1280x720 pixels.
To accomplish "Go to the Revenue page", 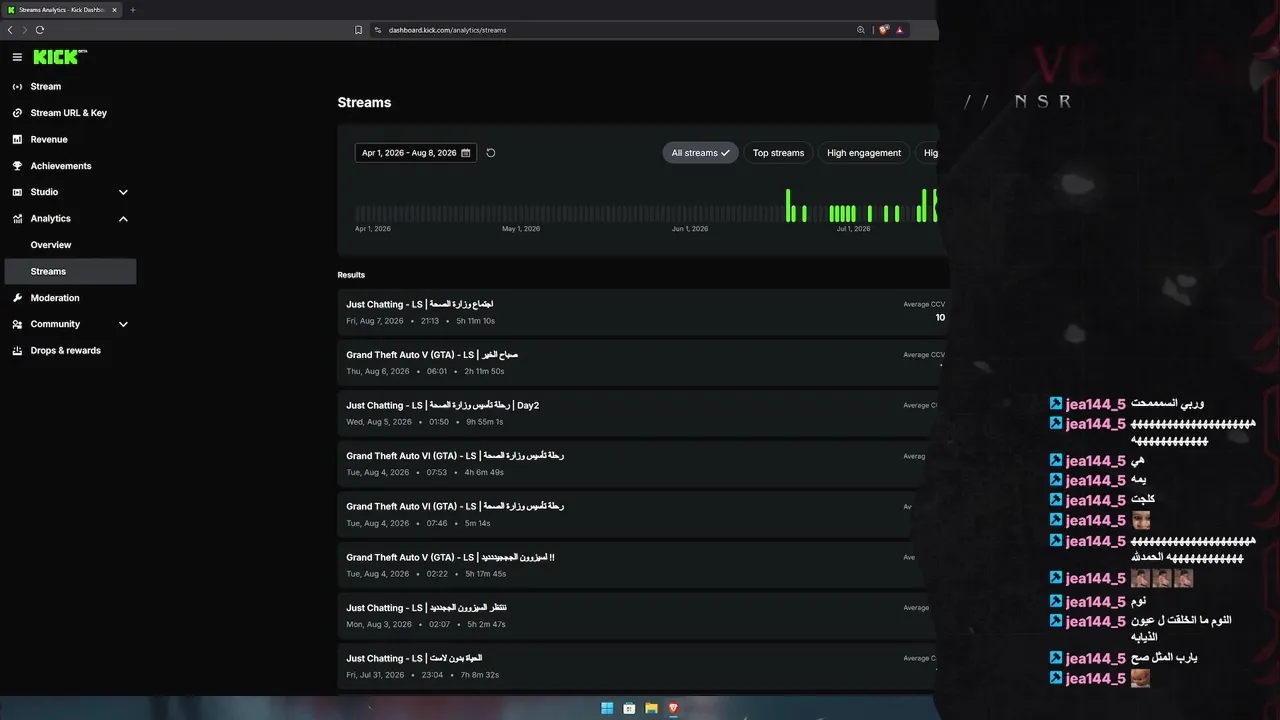I will tap(70, 140).
